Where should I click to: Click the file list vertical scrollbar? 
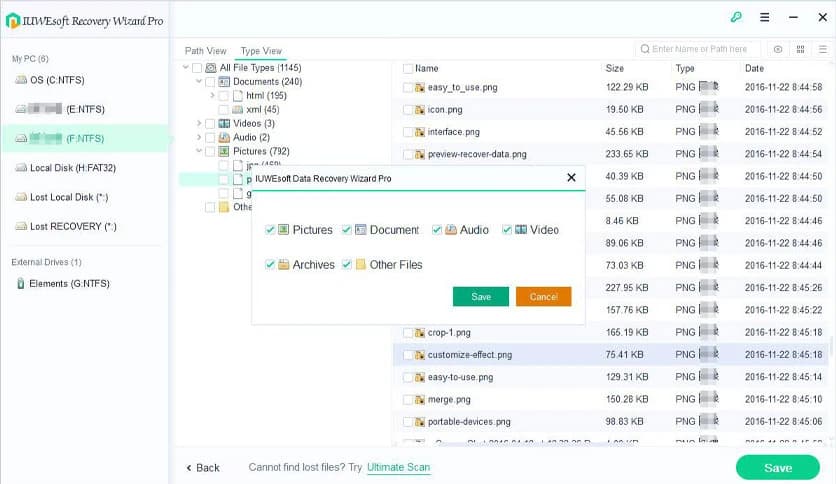(831, 346)
